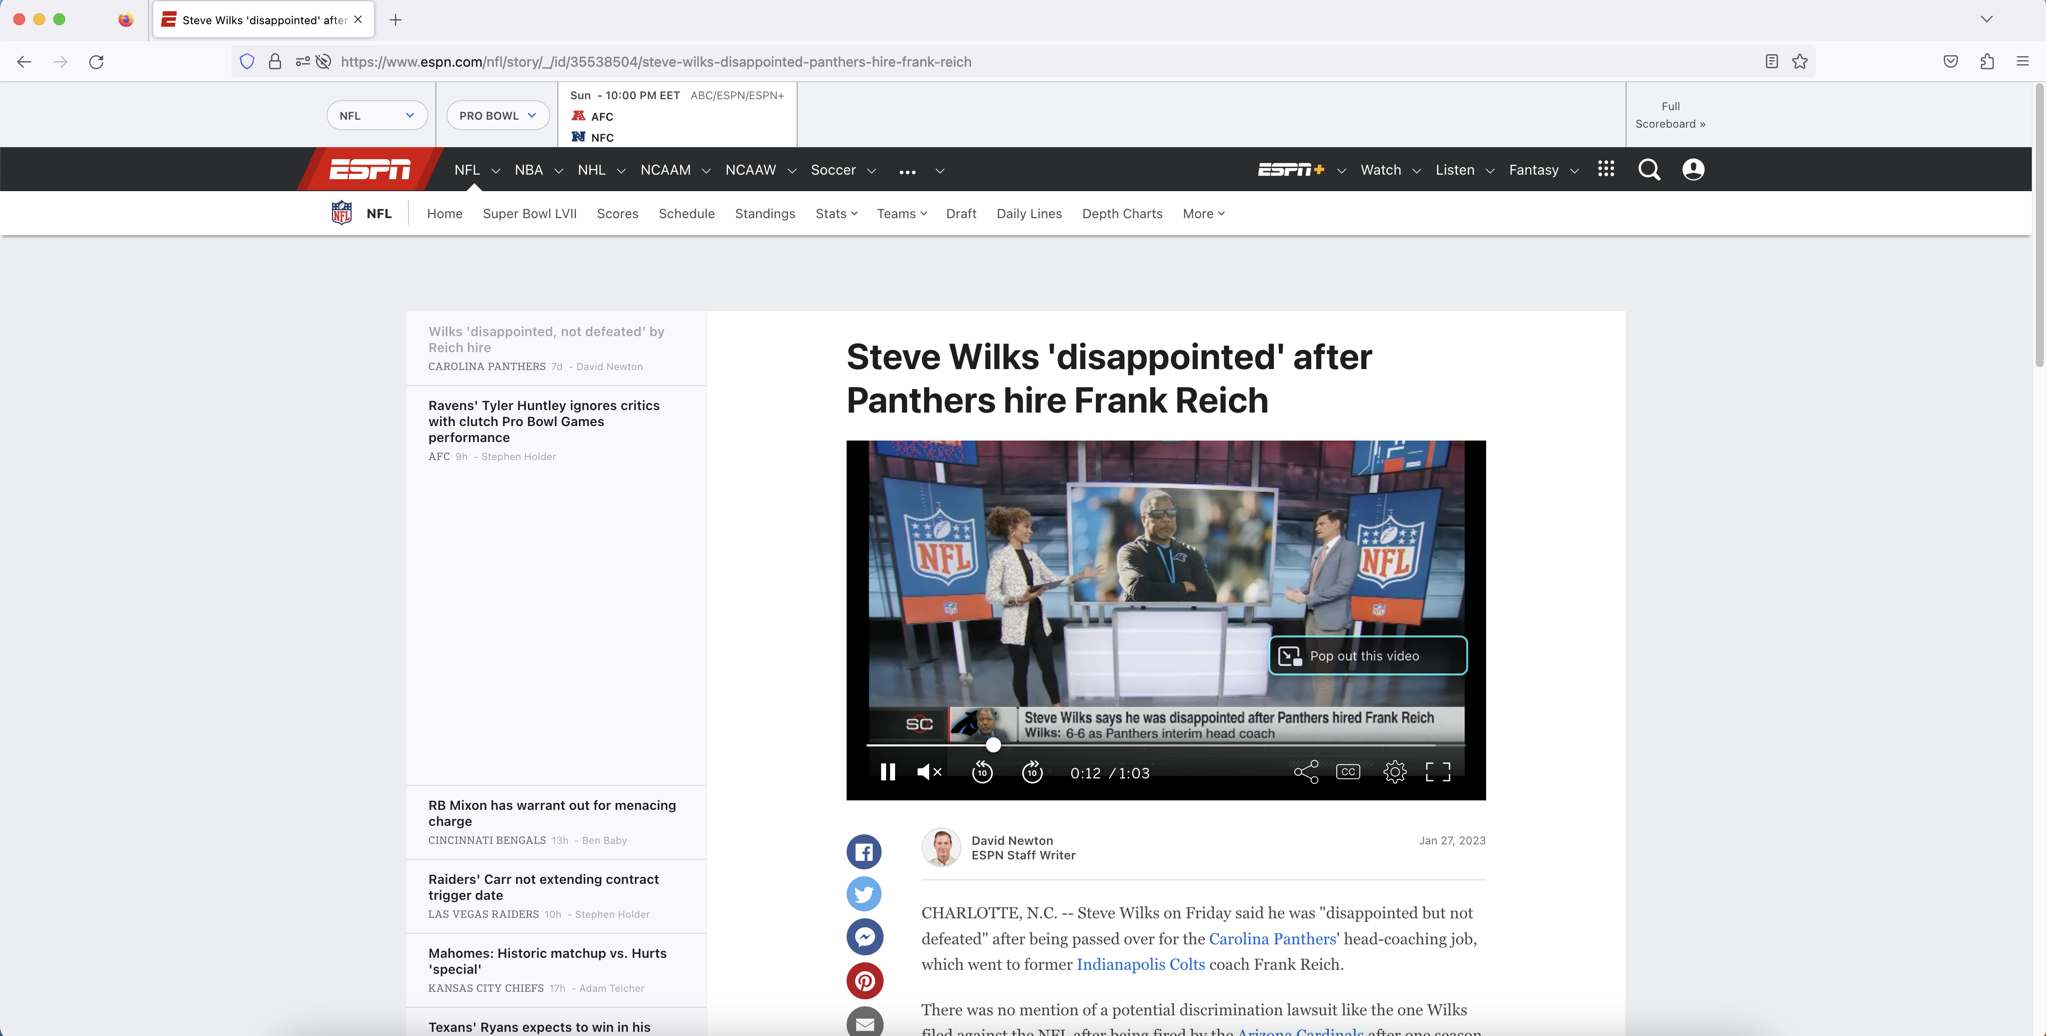Image resolution: width=2047 pixels, height=1036 pixels.
Task: Follow the Carolina Panthers link
Action: click(1272, 938)
